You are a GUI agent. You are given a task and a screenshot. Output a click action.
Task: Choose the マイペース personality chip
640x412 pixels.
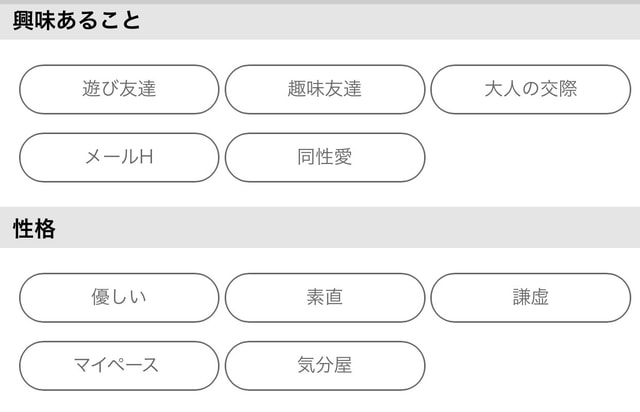click(x=119, y=365)
